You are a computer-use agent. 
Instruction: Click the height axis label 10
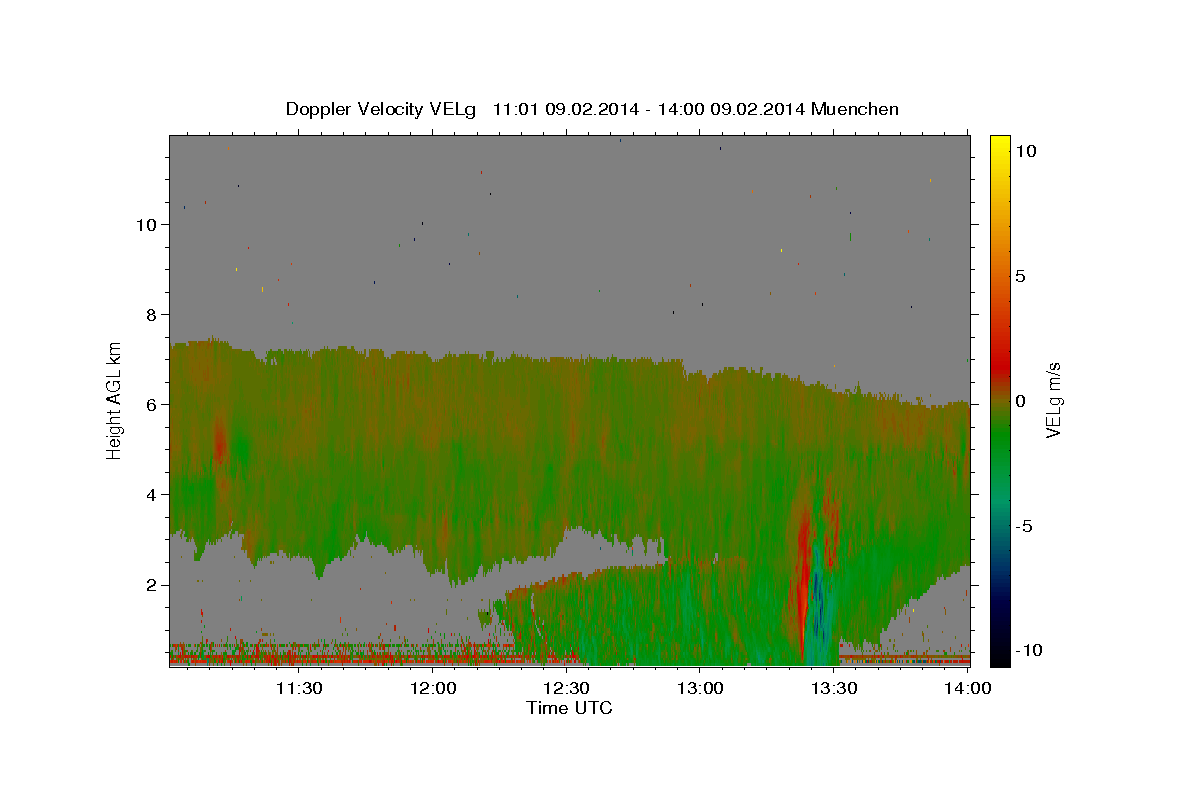click(x=147, y=224)
